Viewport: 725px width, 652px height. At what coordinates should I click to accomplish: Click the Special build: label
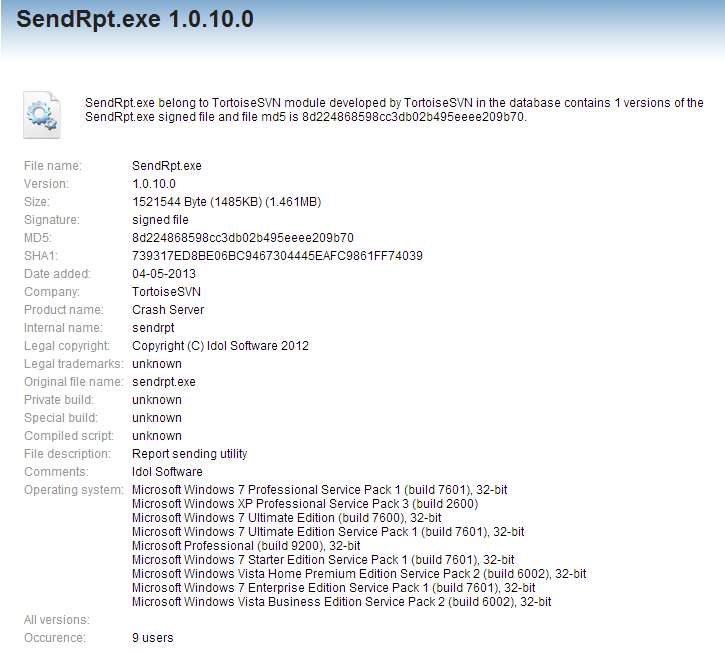[61, 418]
